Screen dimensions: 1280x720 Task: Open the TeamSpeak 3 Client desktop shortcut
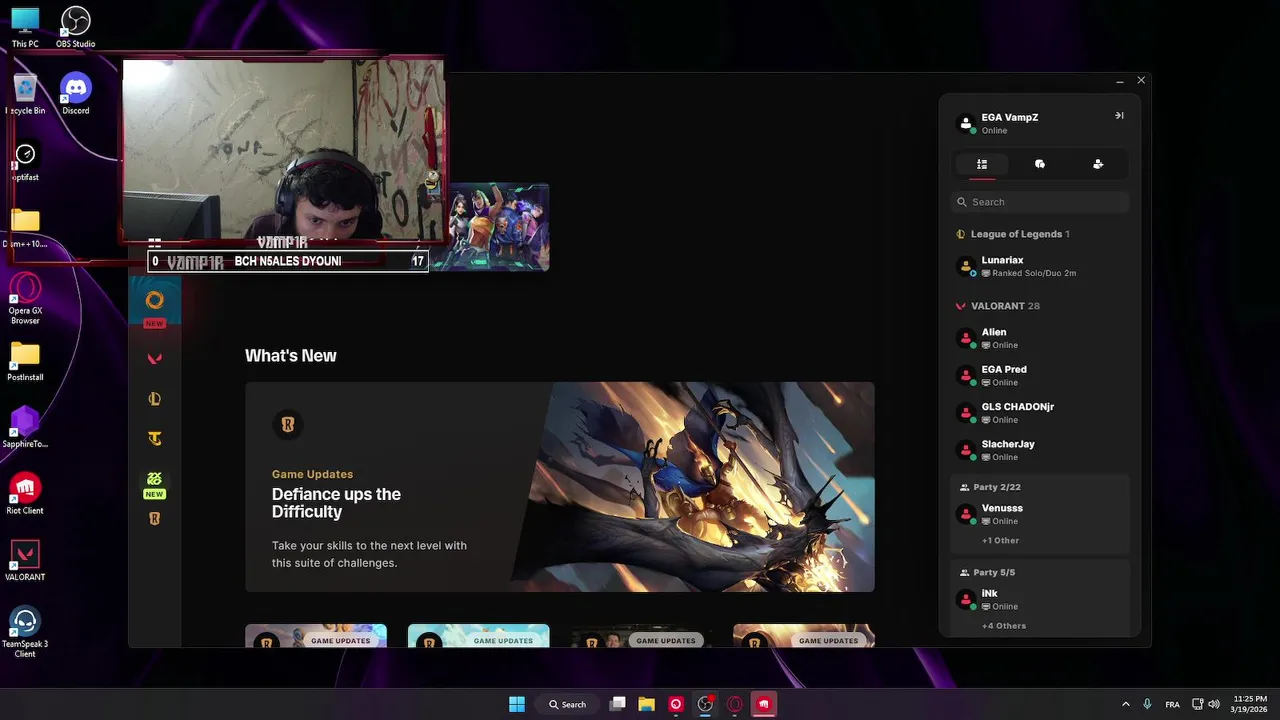tap(25, 632)
